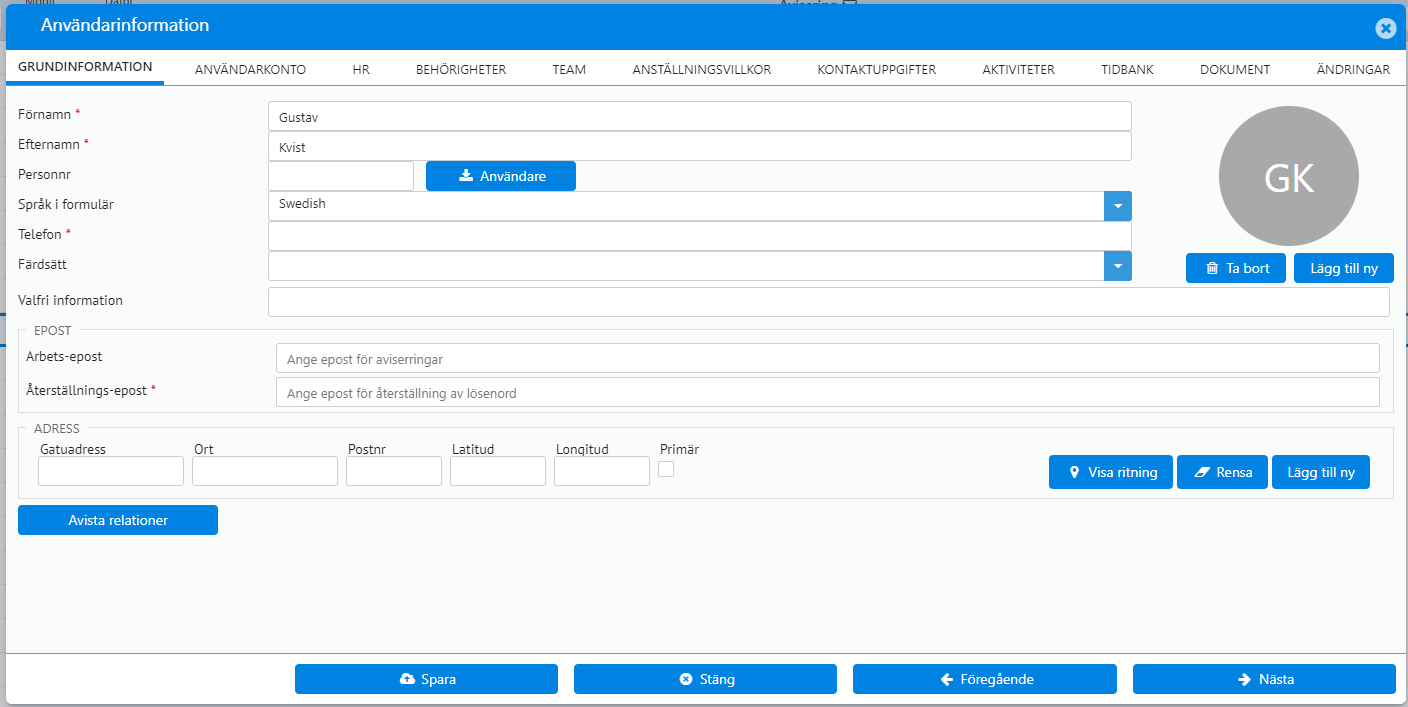Go to the ÄNDRINGAR tab

[x=1353, y=69]
